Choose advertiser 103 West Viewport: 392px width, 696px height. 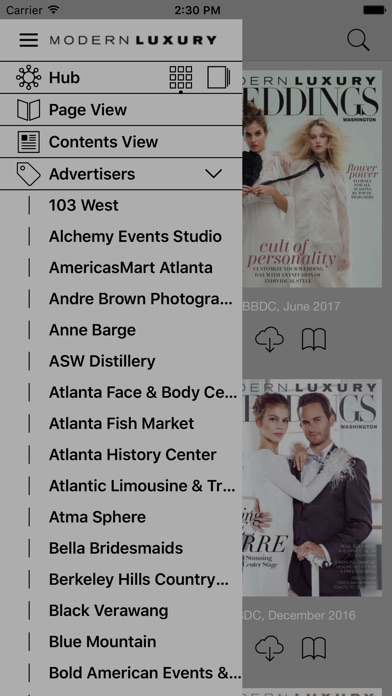point(83,206)
